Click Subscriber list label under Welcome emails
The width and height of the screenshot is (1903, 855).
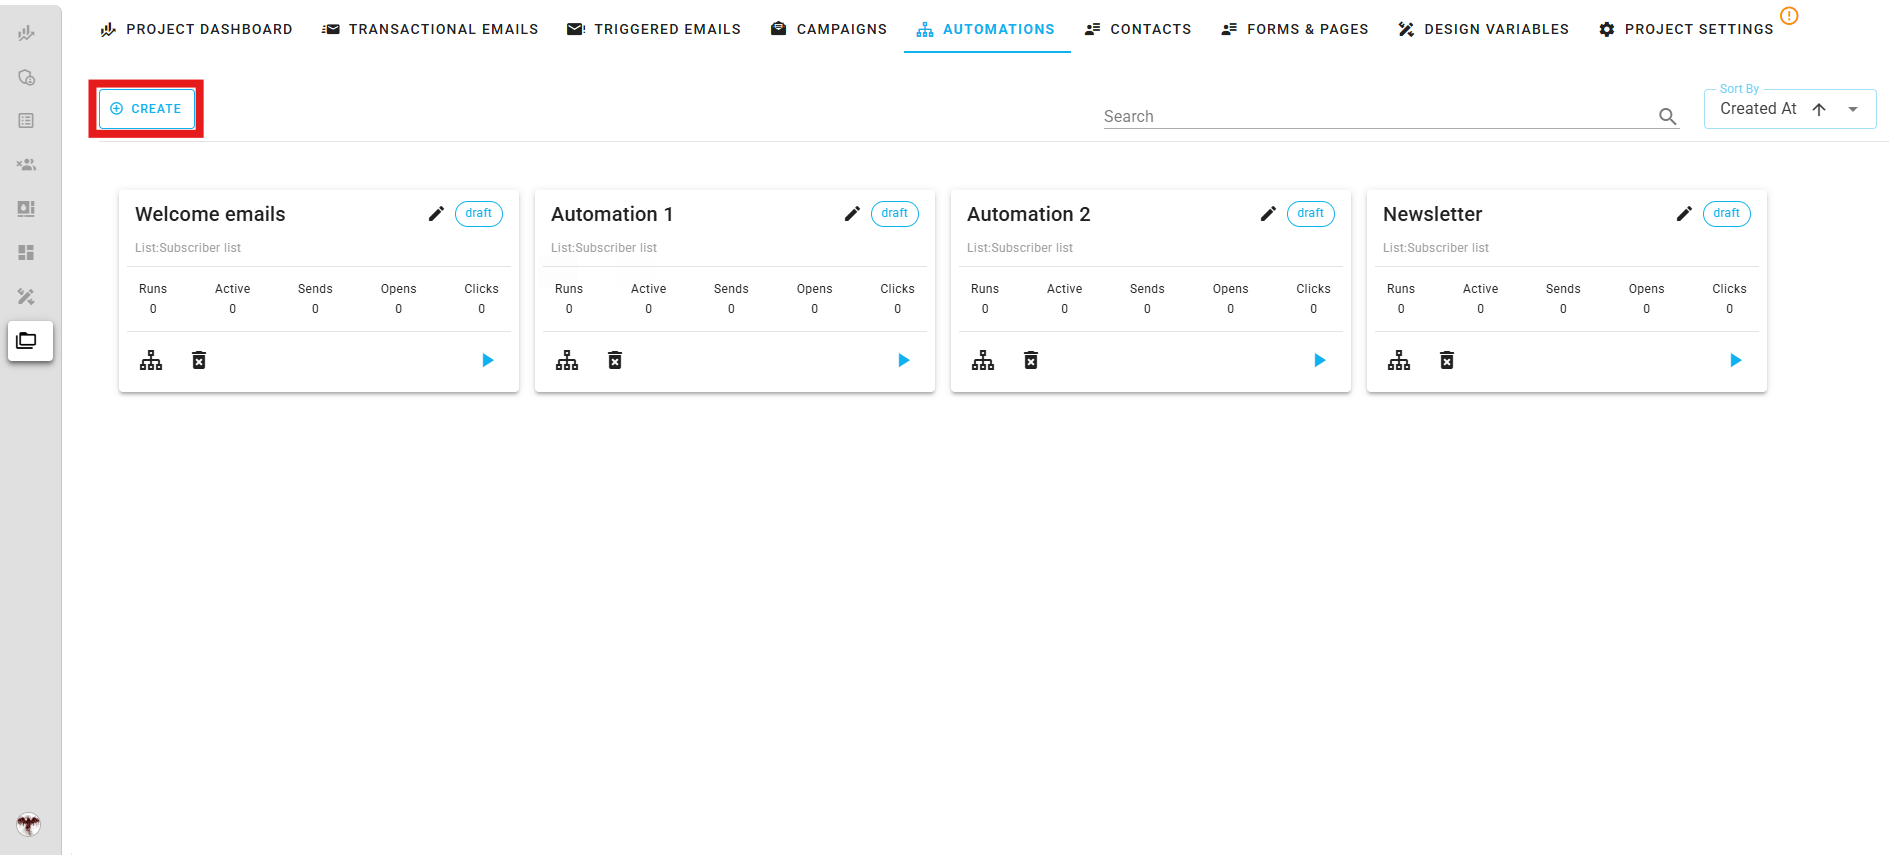pyautogui.click(x=188, y=248)
